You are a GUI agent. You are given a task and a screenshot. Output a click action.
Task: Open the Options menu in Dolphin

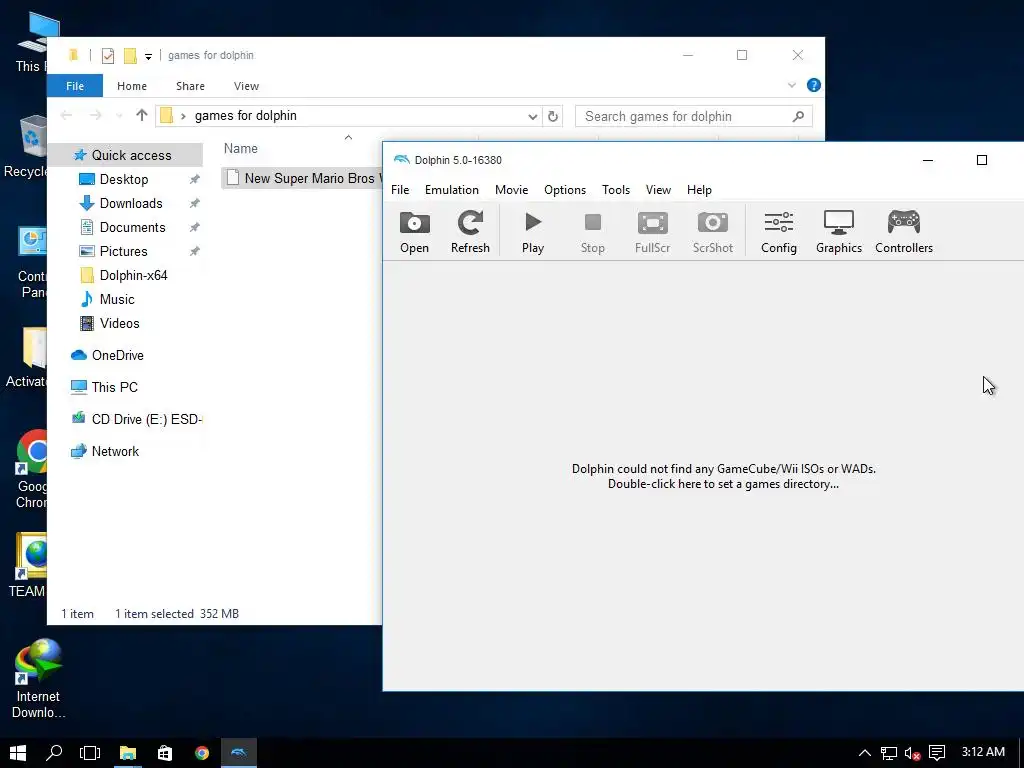(x=565, y=190)
